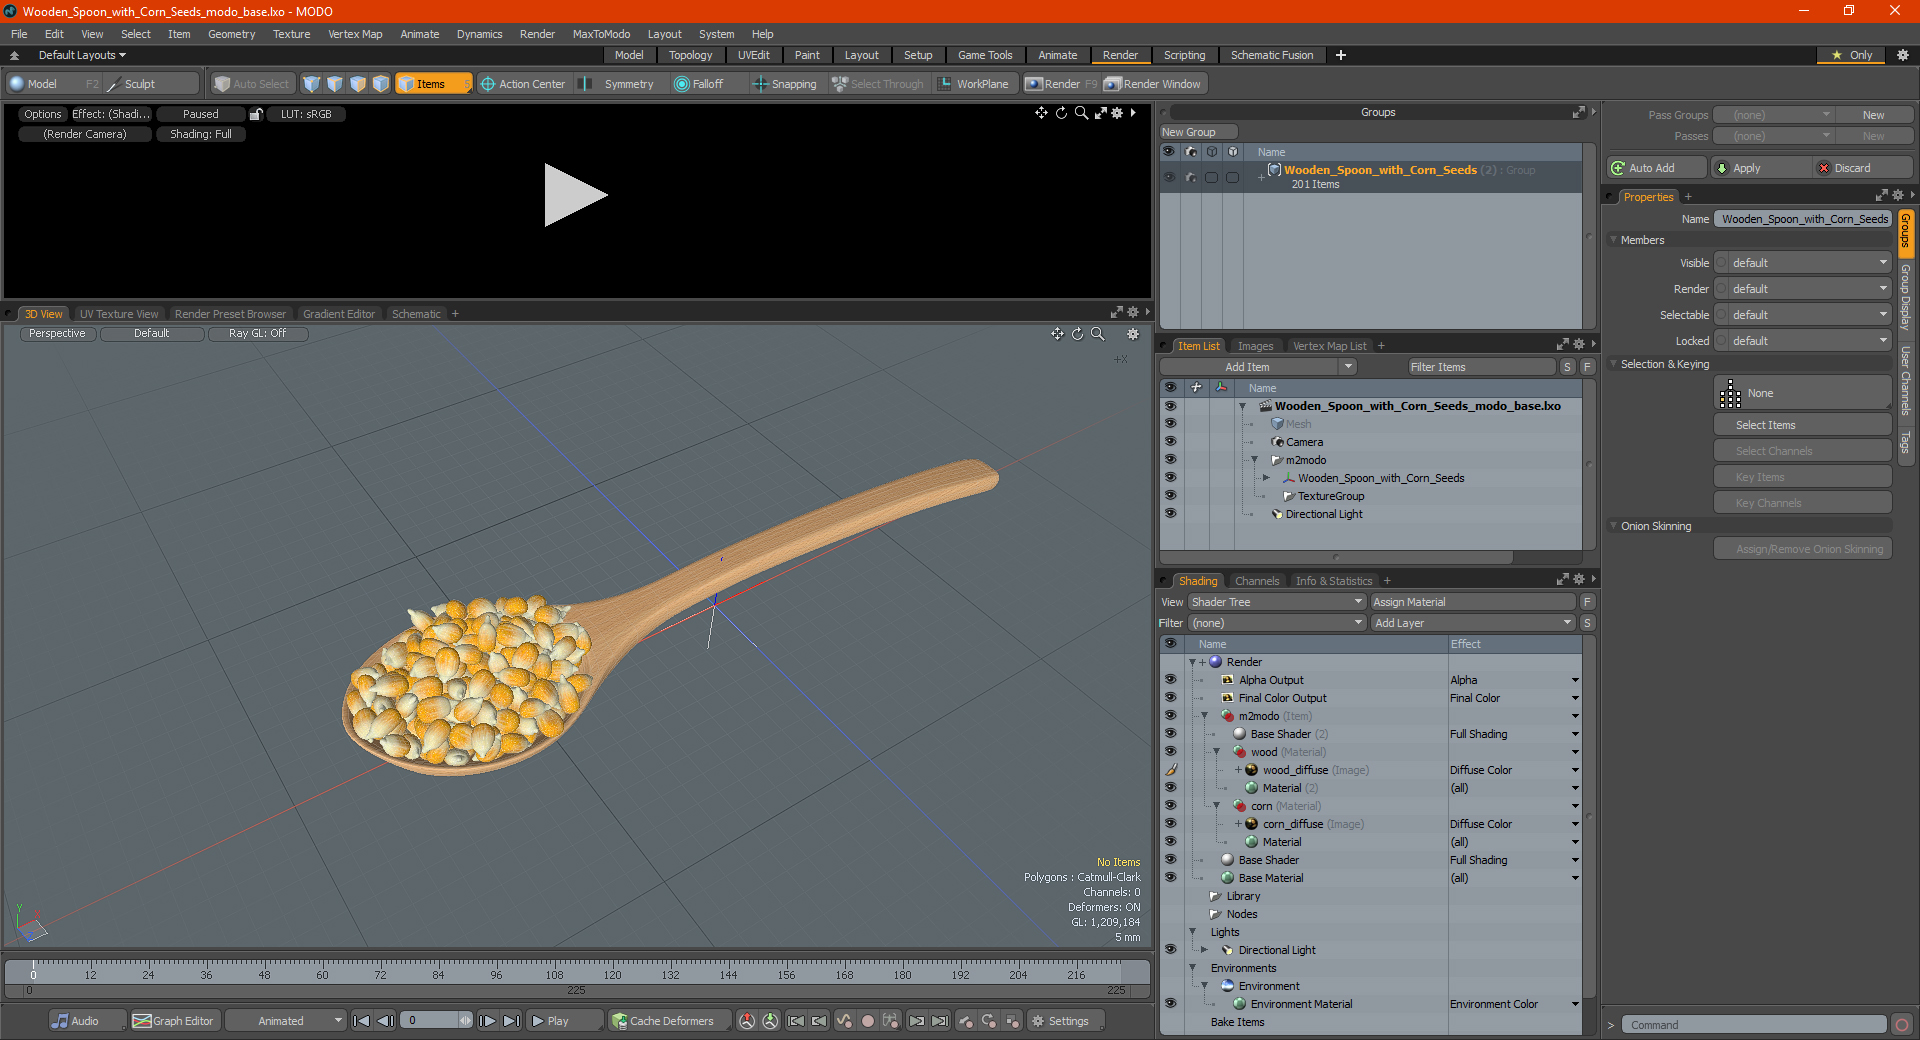Go to previous keyframe icon
Screen dimensions: 1920x1040
[x=819, y=1021]
